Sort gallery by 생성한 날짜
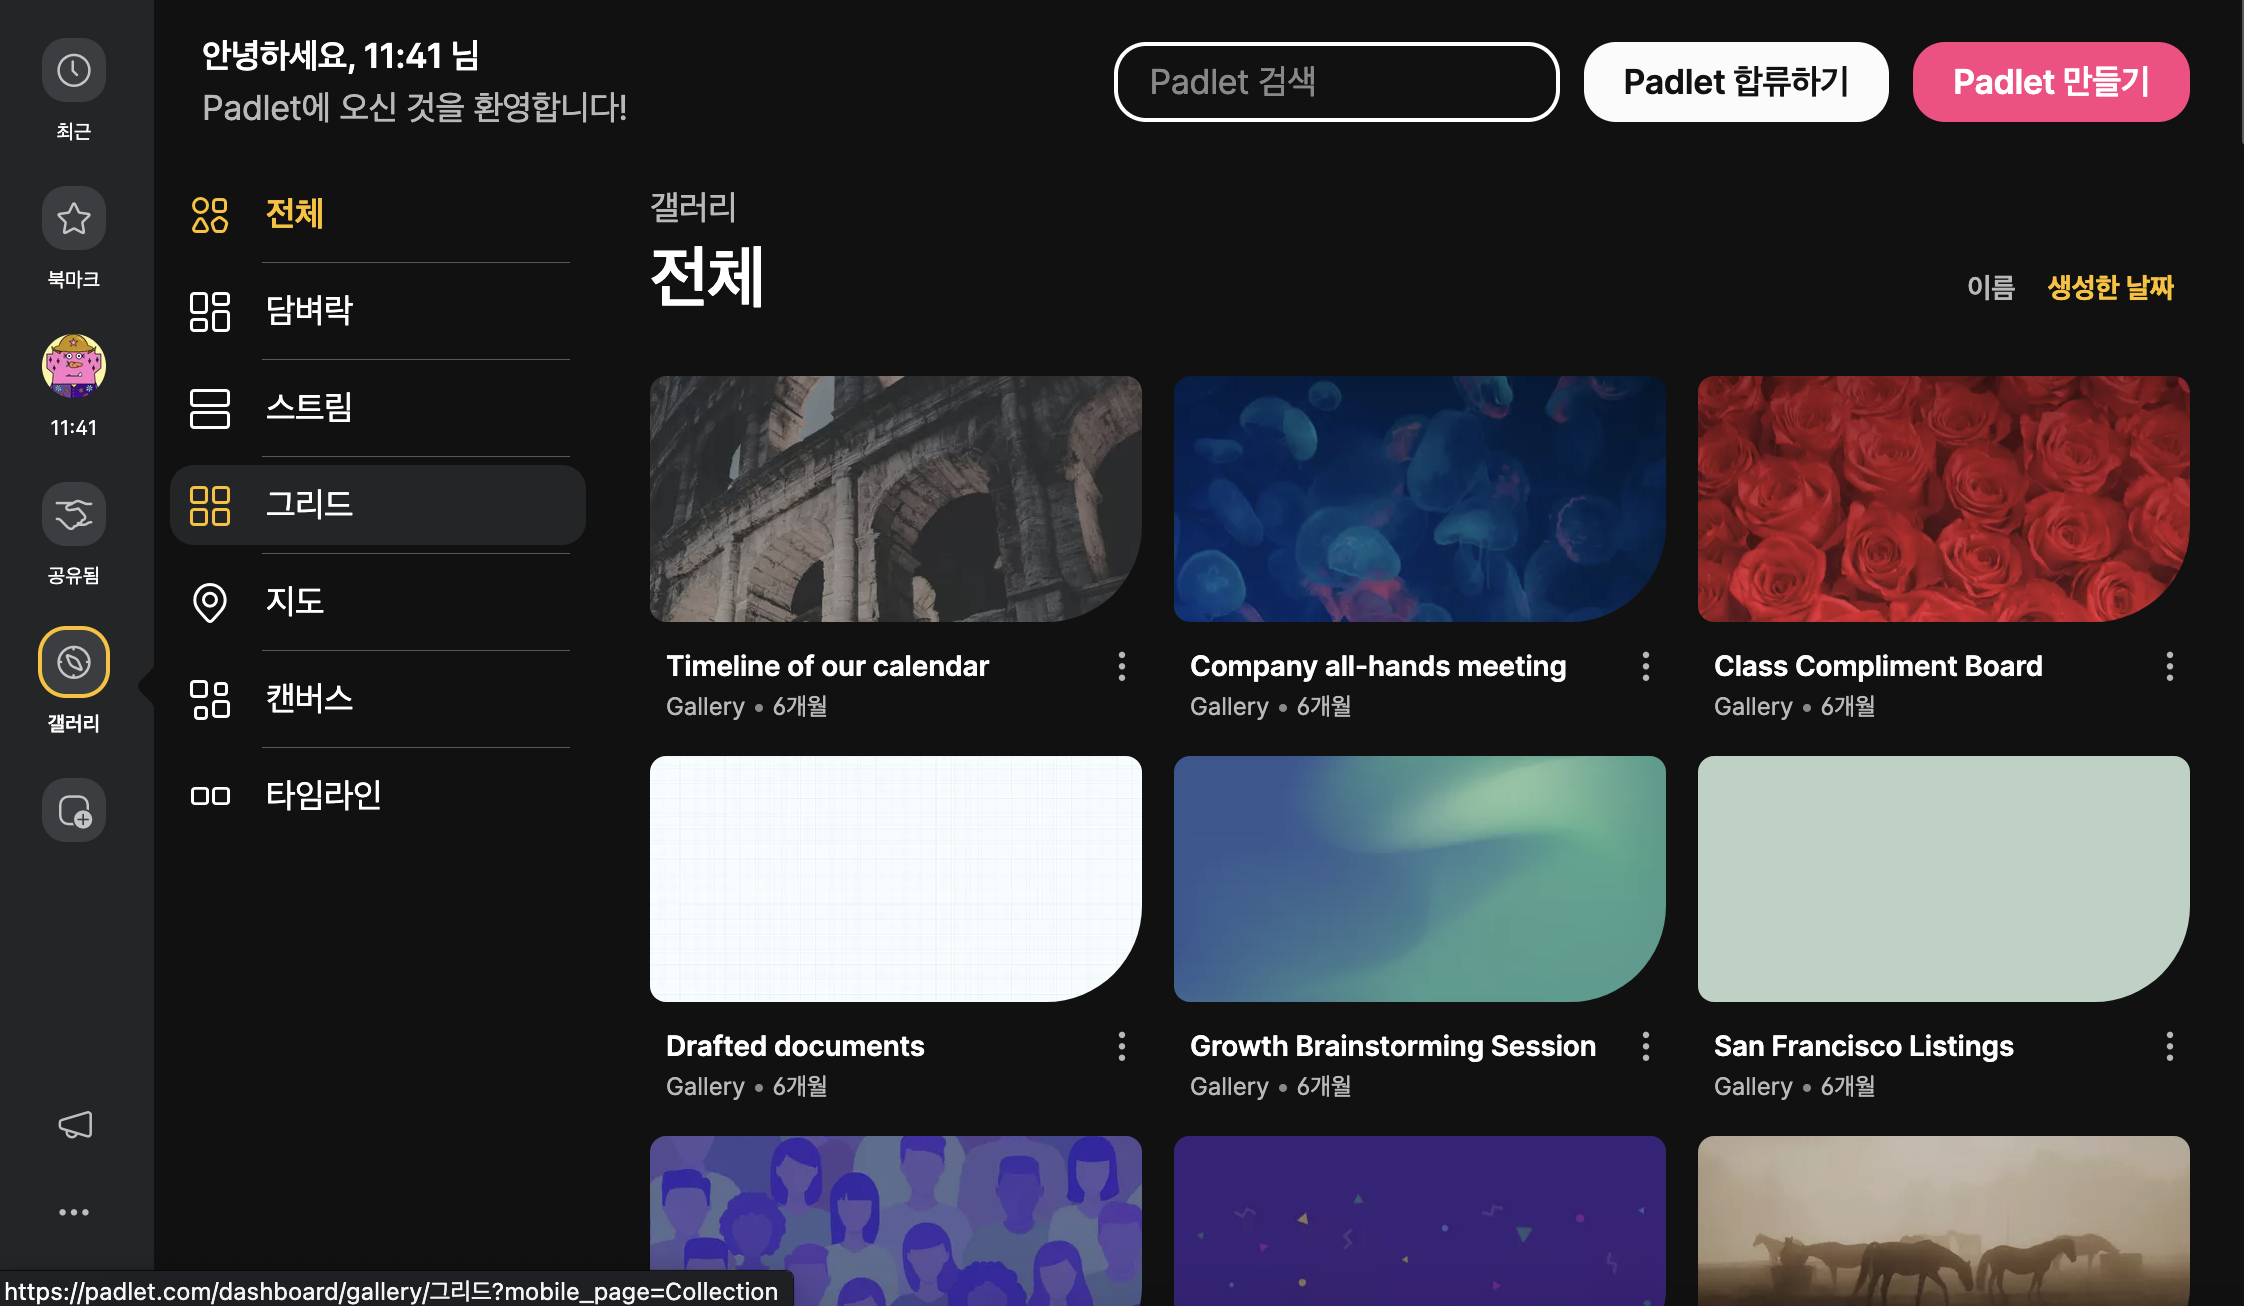 (x=2110, y=288)
